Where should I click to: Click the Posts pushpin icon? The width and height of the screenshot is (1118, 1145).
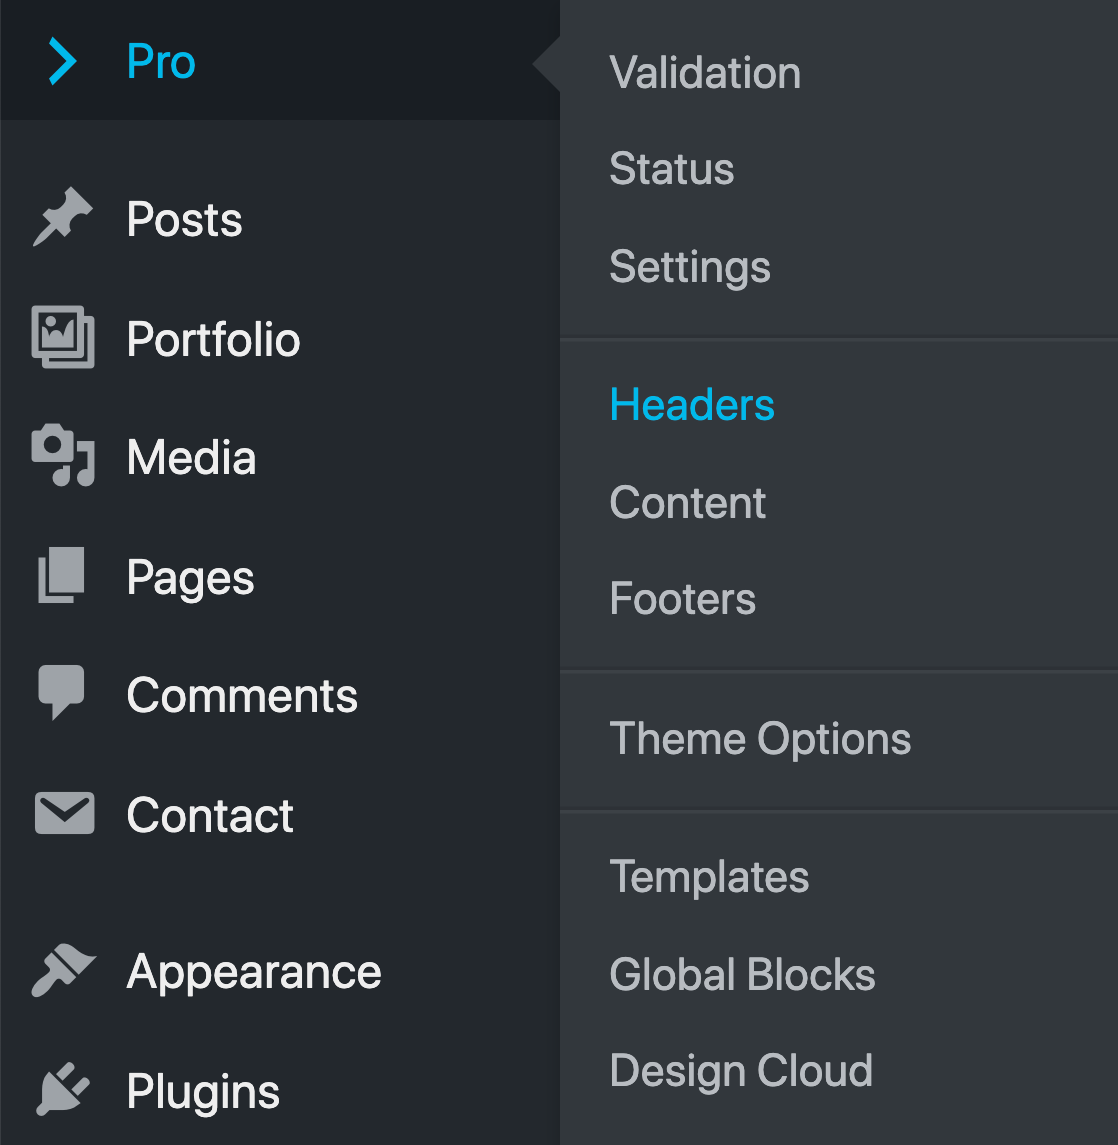click(x=63, y=218)
